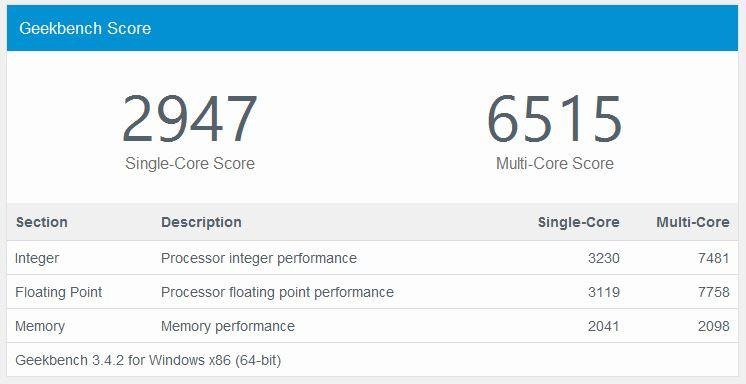Click the Floating Point multi-core value 7758
This screenshot has width=746, height=384.
[x=714, y=292]
